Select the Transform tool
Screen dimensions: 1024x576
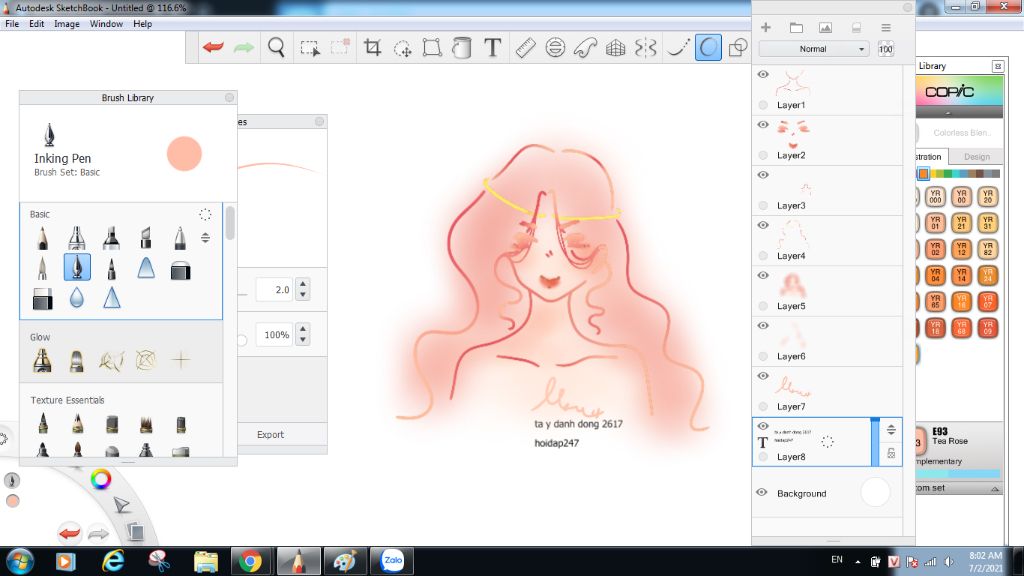(432, 48)
